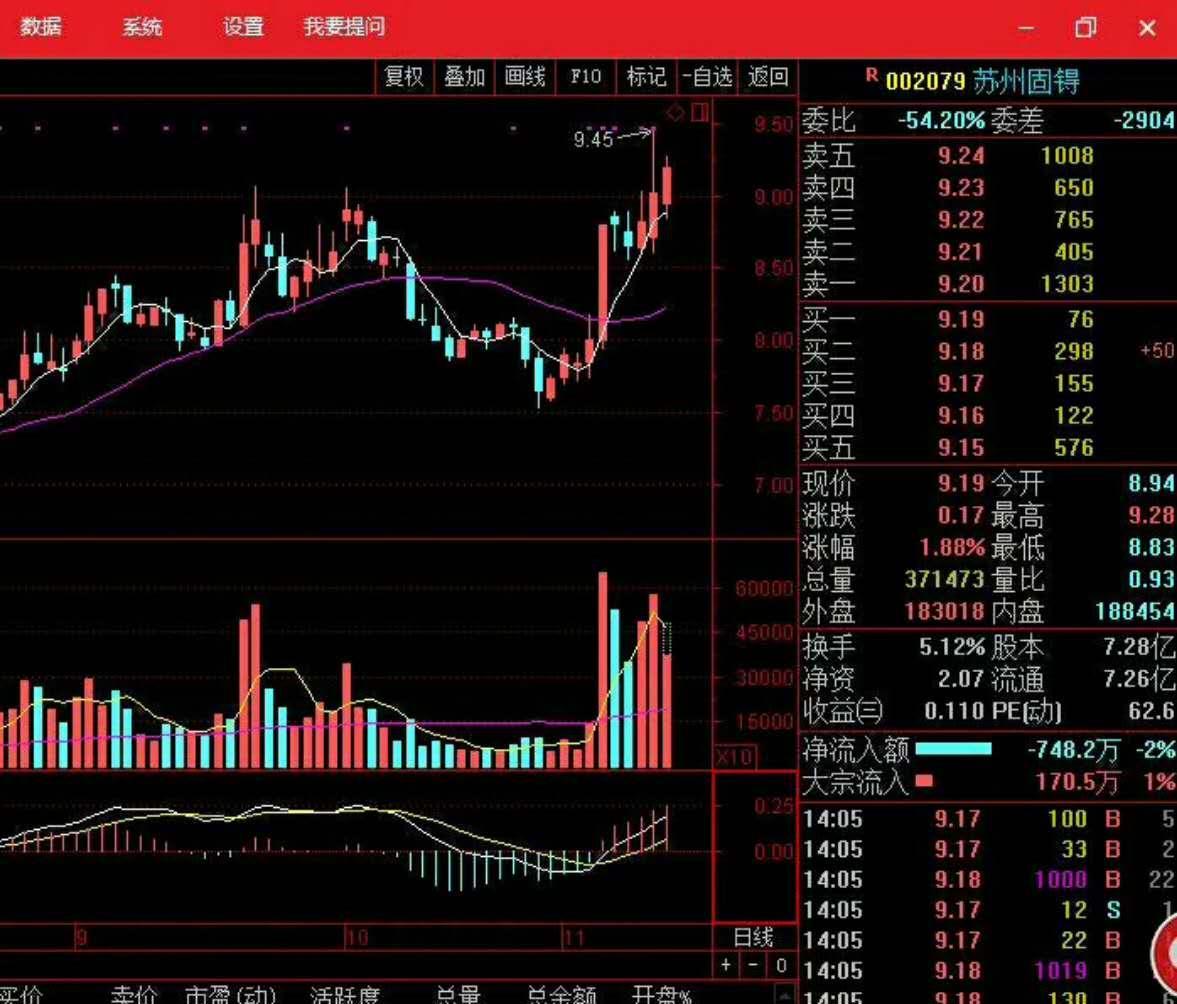The width and height of the screenshot is (1177, 1004).
Task: Click the 净流入额 cyan bar
Action: tap(953, 749)
